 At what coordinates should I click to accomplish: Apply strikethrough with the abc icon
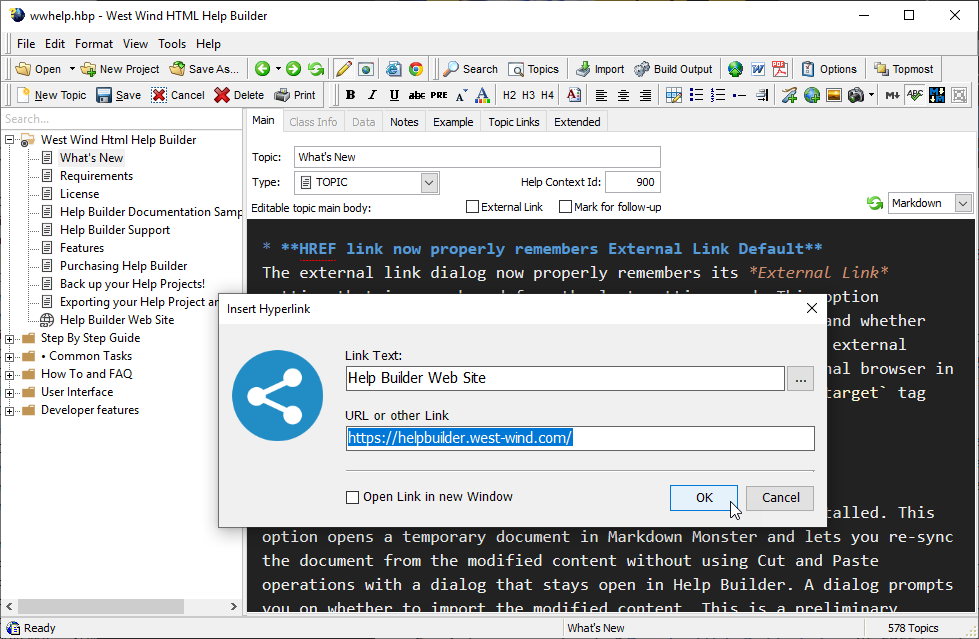[x=416, y=95]
